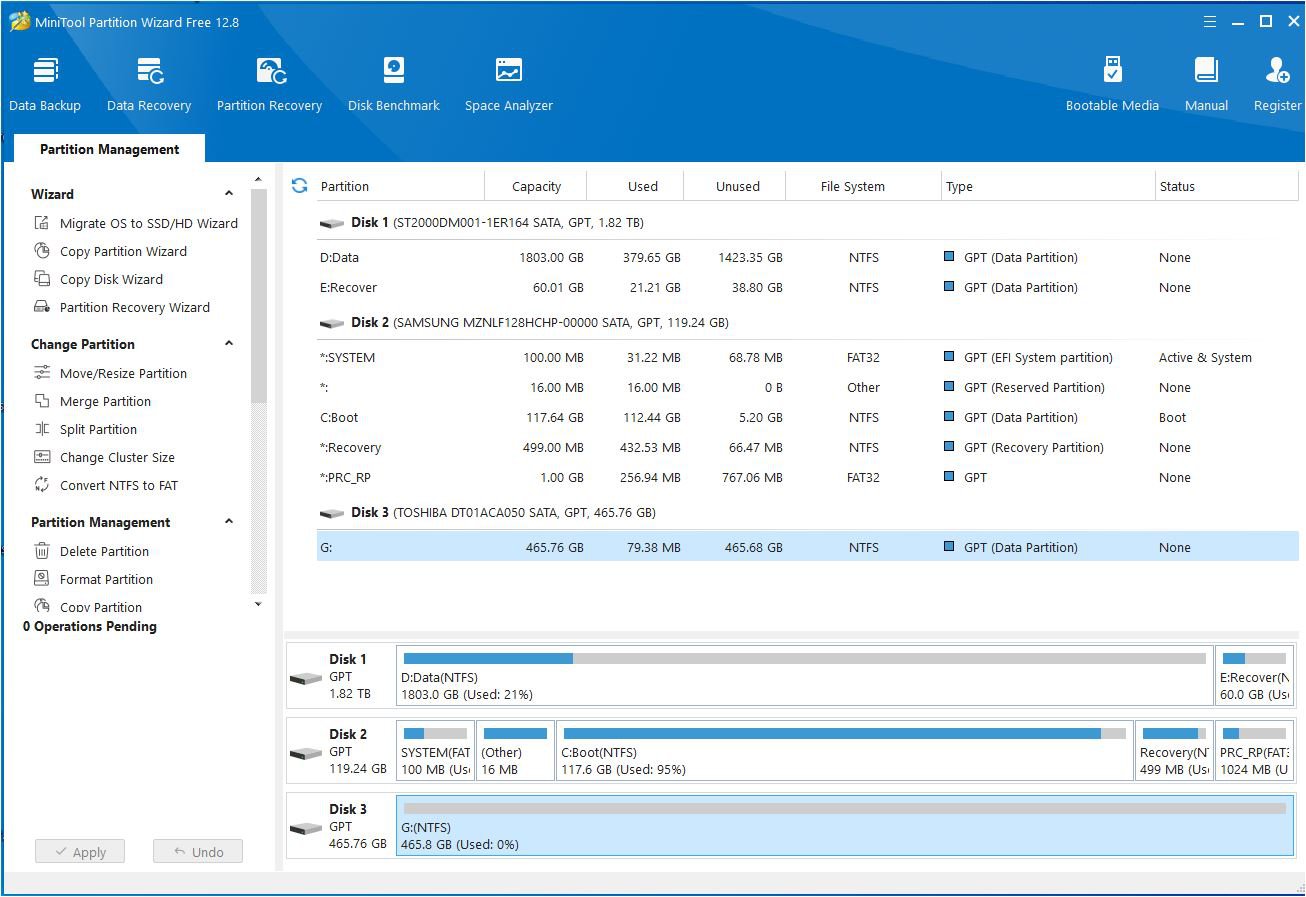Select the G:(NTFS) block in disk map
The image size is (1306, 897).
[845, 826]
